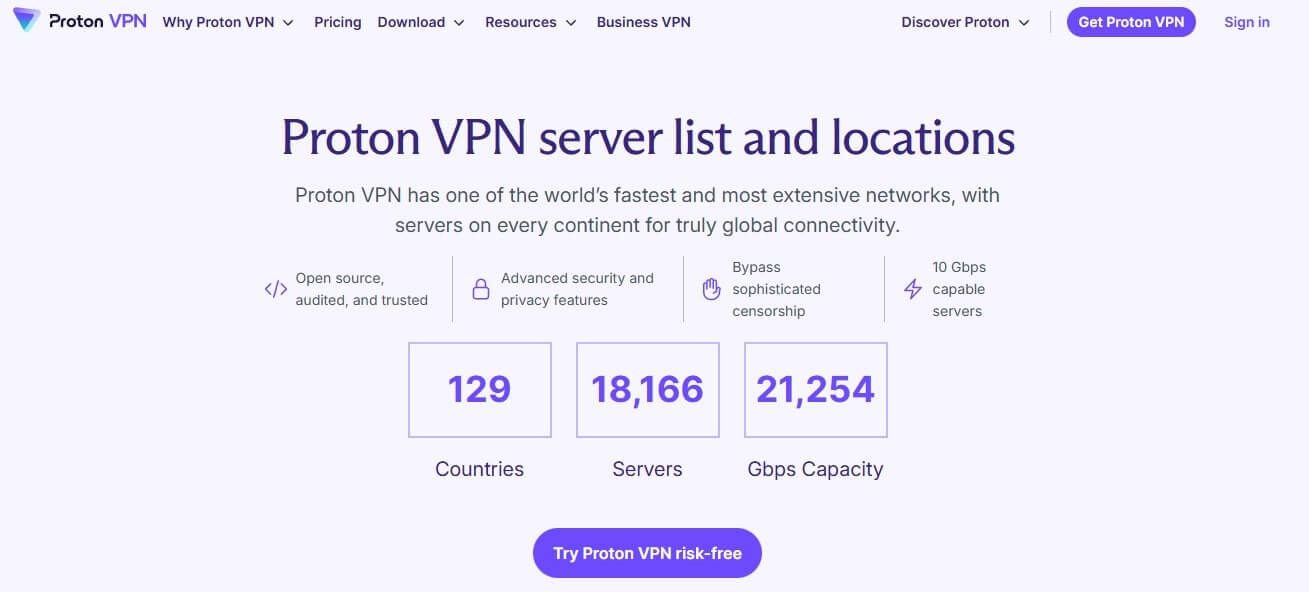Click the Open source, audited, and trusted text
The image size is (1309, 592).
click(x=364, y=288)
